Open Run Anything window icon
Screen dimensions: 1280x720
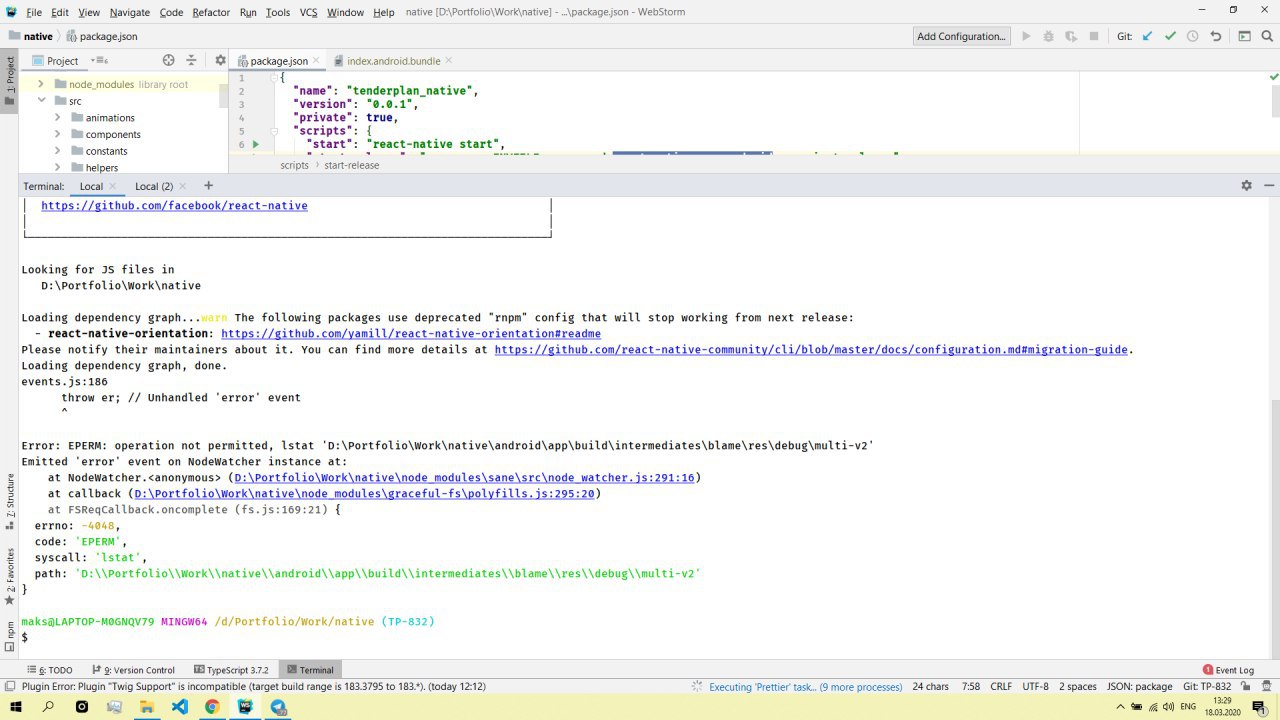tap(1244, 36)
